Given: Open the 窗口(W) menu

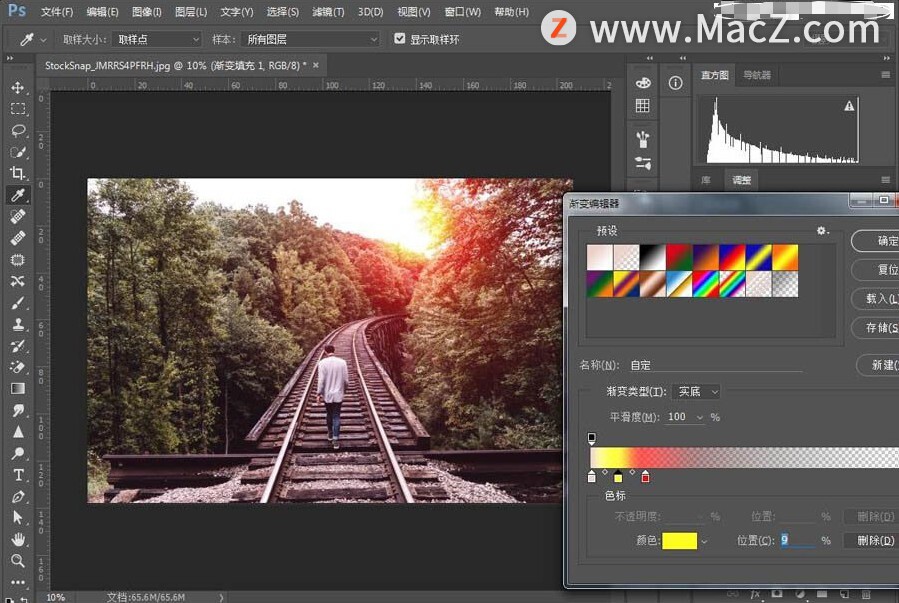Looking at the screenshot, I should click(463, 11).
